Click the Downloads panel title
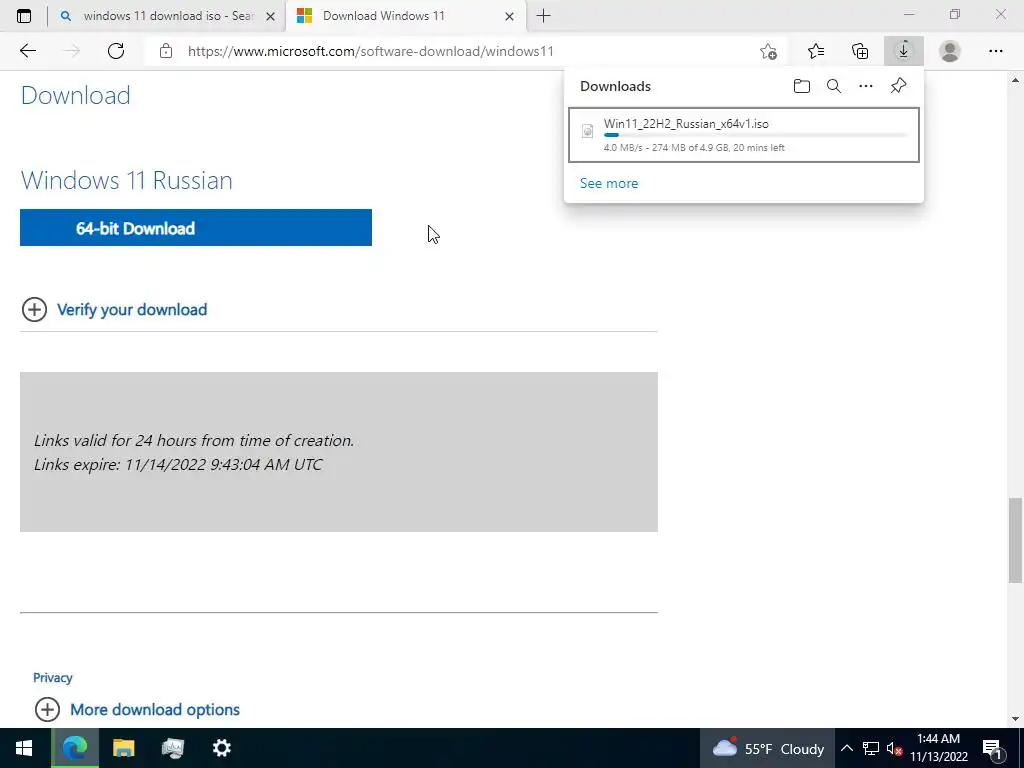 615,86
